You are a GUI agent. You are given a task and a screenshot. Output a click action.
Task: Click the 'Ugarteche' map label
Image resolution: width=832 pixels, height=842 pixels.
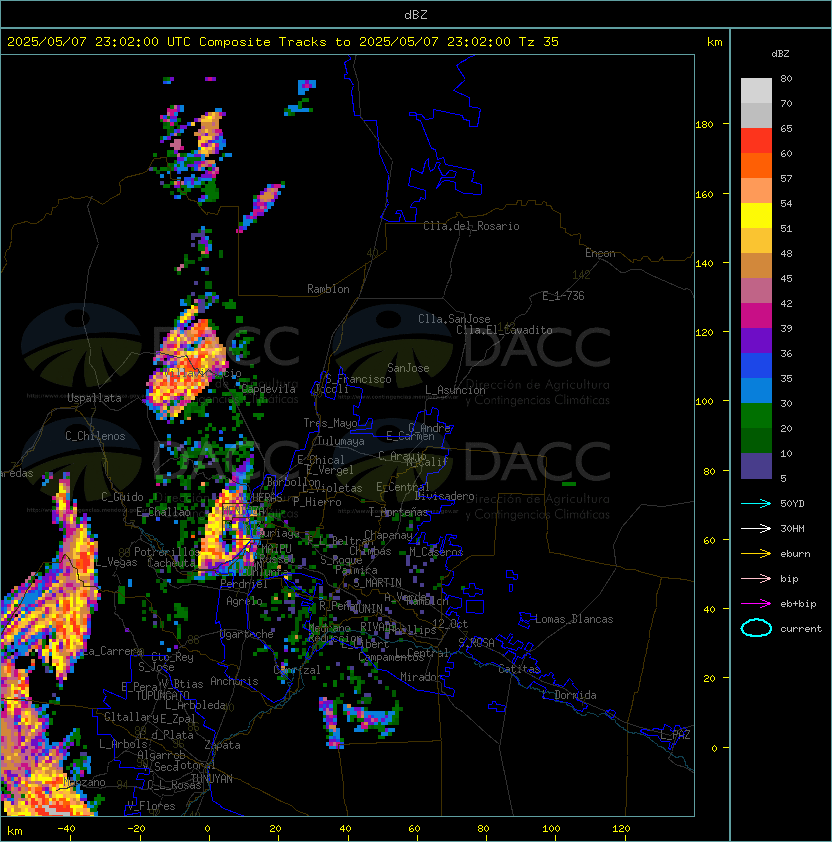pos(247,634)
